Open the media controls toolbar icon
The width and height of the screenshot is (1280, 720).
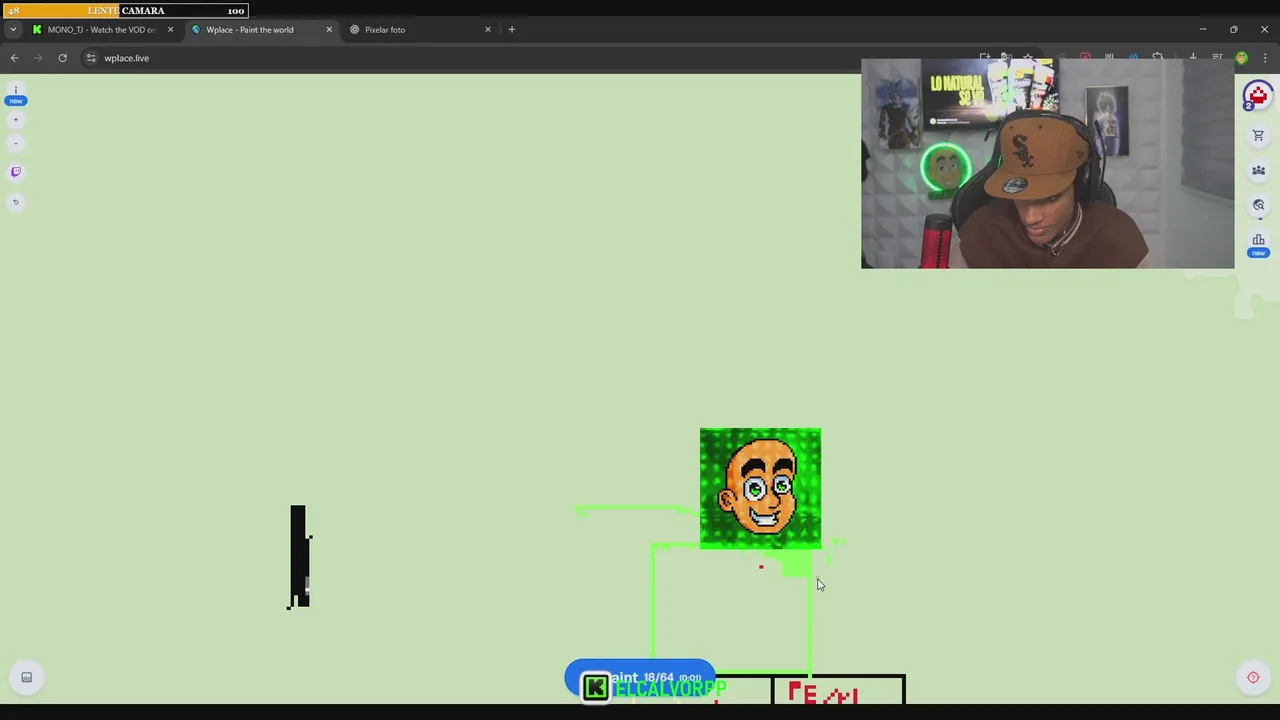[x=1217, y=57]
